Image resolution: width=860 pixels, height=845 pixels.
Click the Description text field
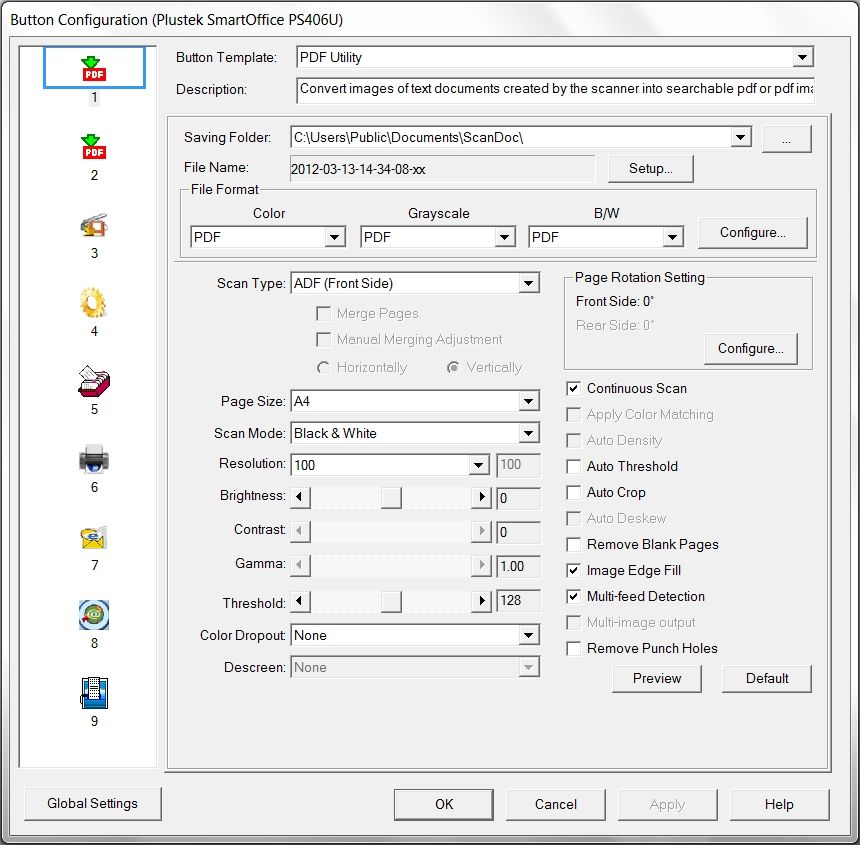coord(555,90)
